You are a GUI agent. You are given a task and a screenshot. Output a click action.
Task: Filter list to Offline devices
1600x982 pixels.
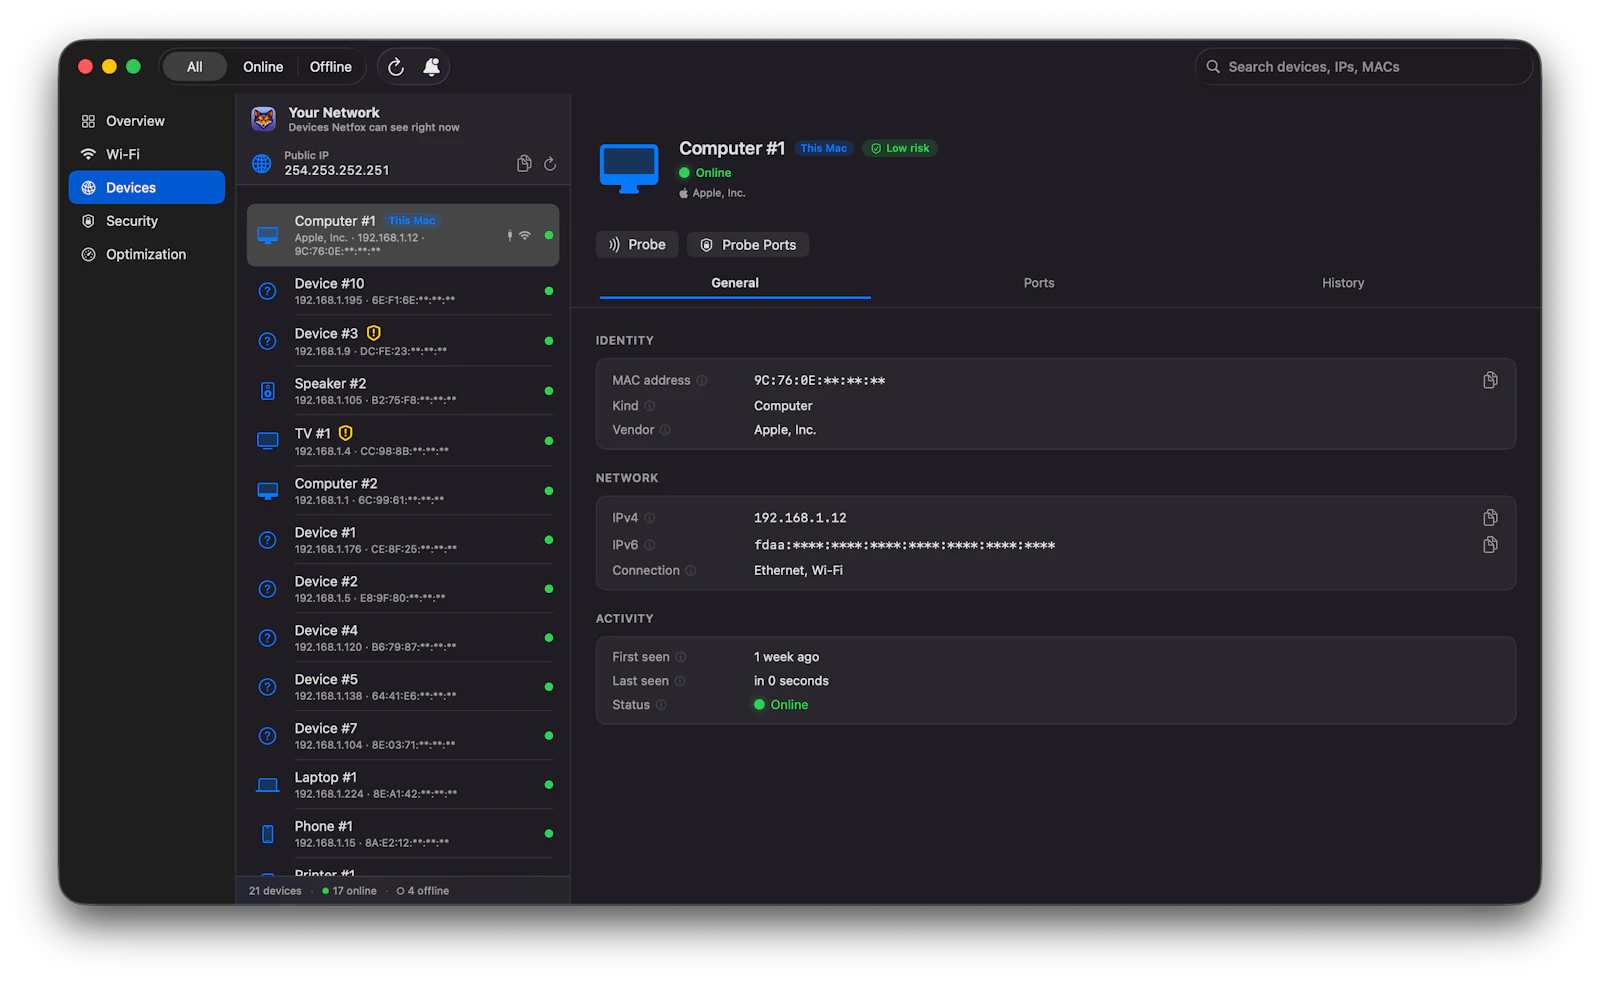point(331,67)
